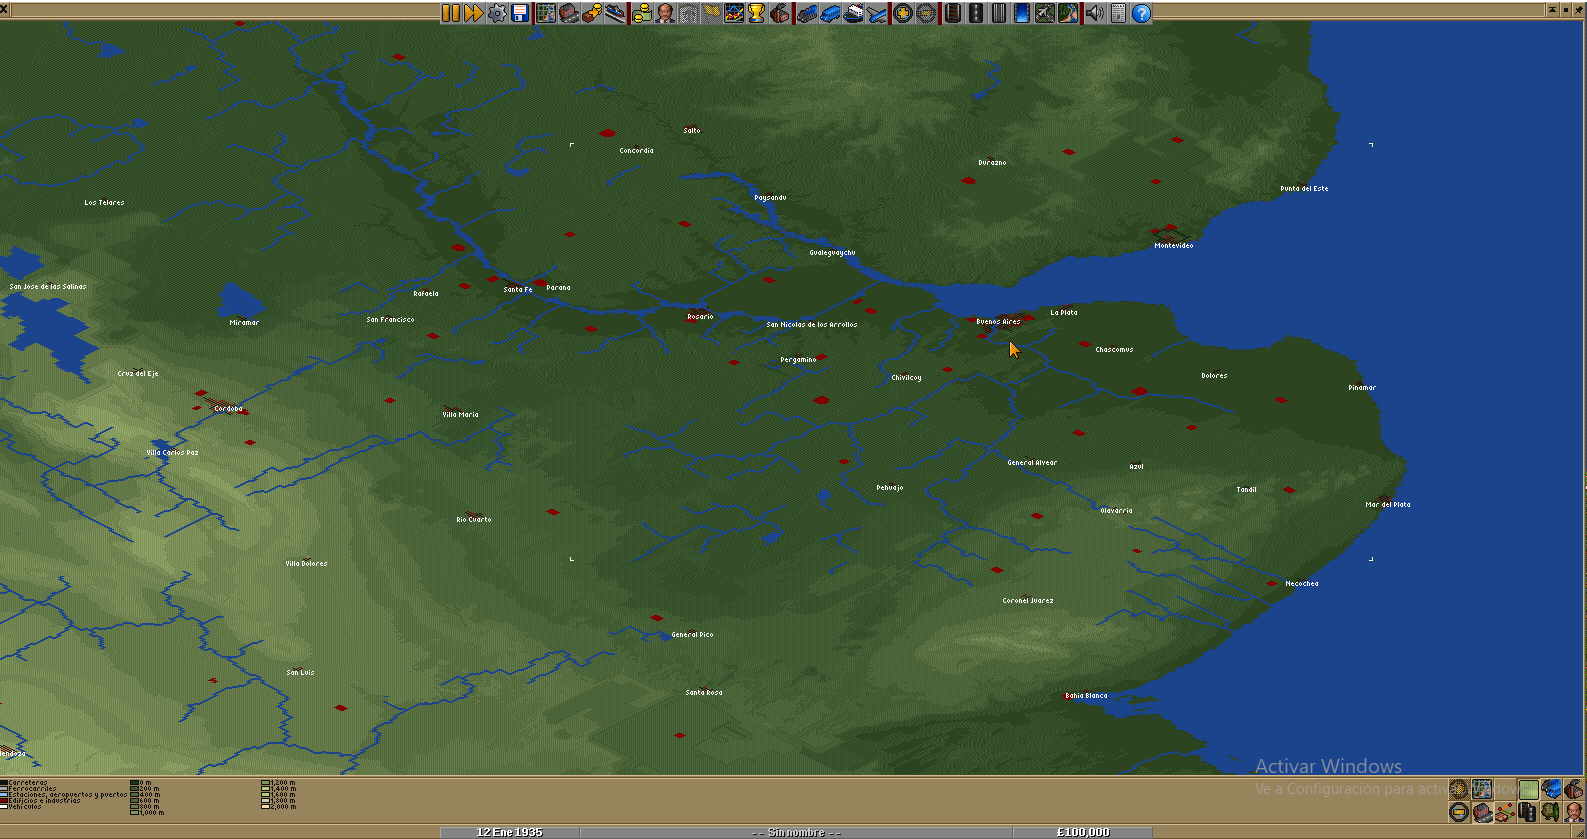Click the greyed-out goals list icon
The height and width of the screenshot is (839, 1587).
coord(712,13)
